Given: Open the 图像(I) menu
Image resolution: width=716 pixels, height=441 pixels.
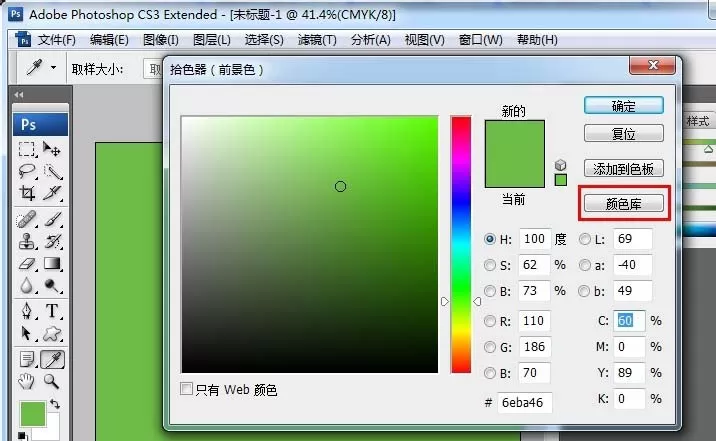Looking at the screenshot, I should point(161,40).
